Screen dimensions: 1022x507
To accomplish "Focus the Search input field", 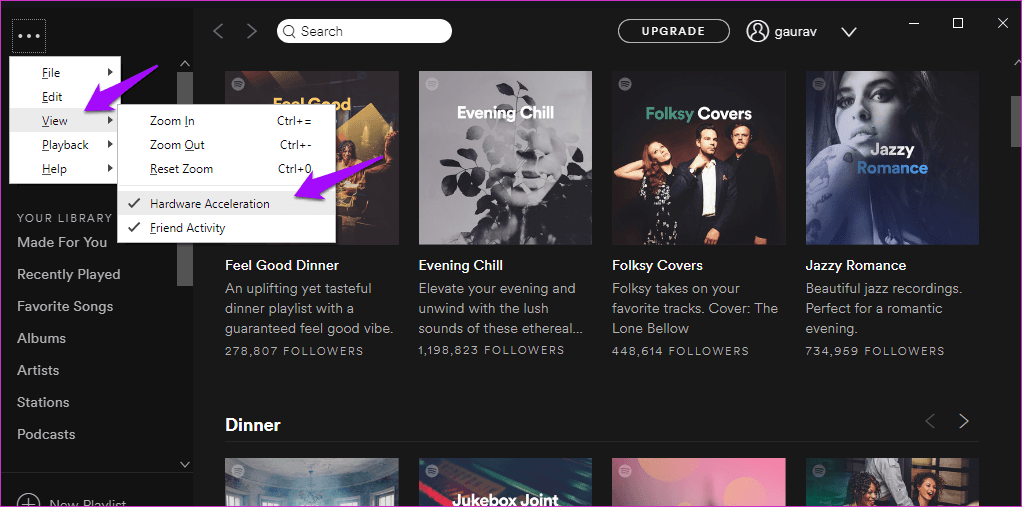I will pyautogui.click(x=364, y=31).
